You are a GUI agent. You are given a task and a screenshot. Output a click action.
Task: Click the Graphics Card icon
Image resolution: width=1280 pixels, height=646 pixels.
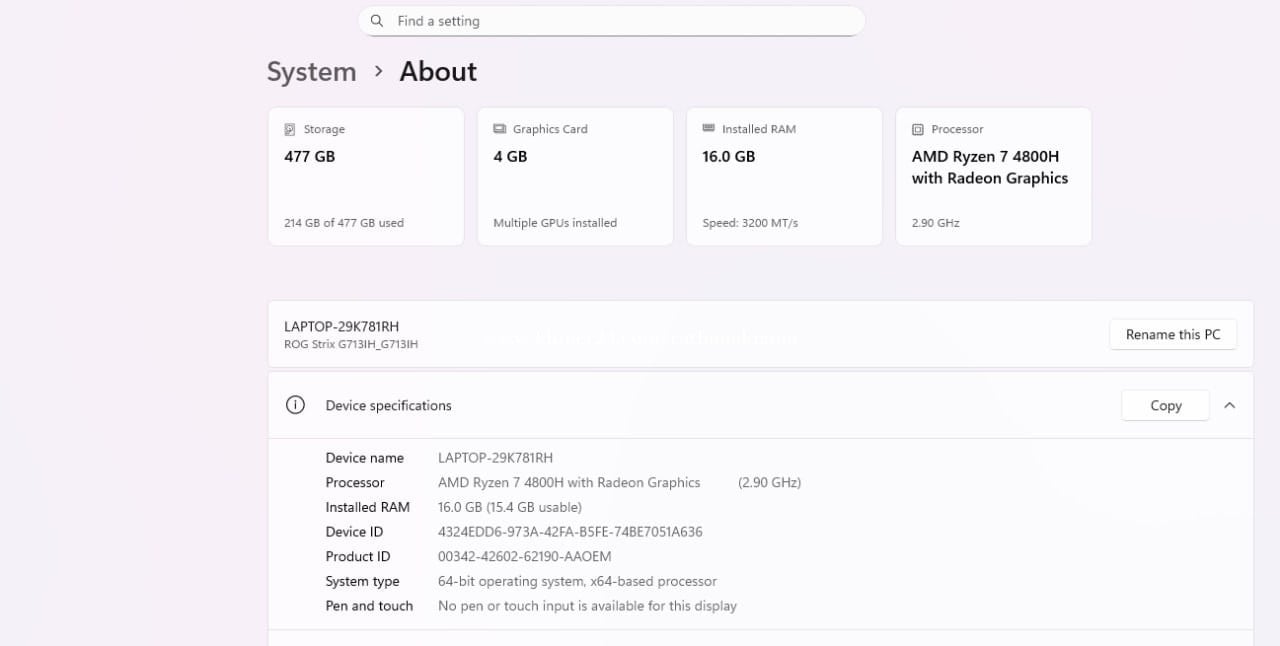[499, 129]
